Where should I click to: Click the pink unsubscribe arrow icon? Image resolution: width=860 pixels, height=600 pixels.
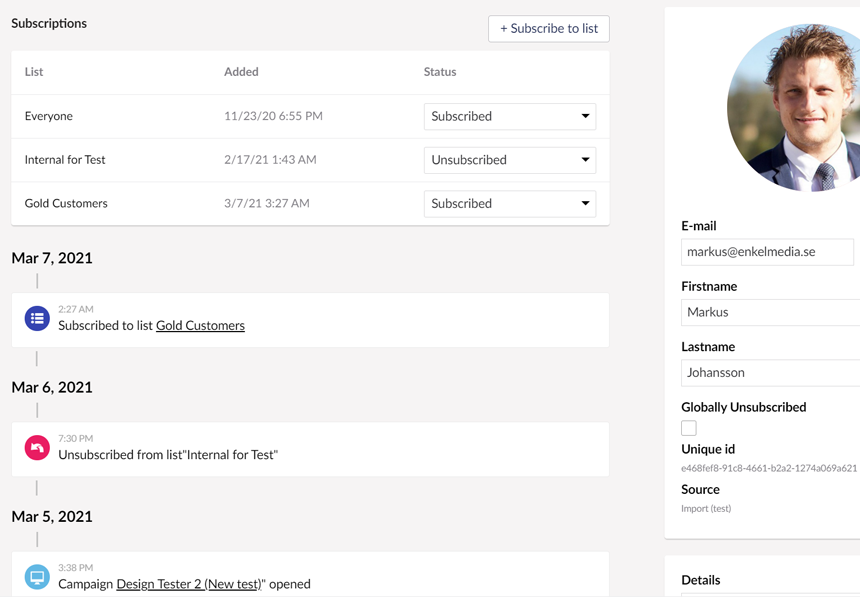(x=37, y=448)
